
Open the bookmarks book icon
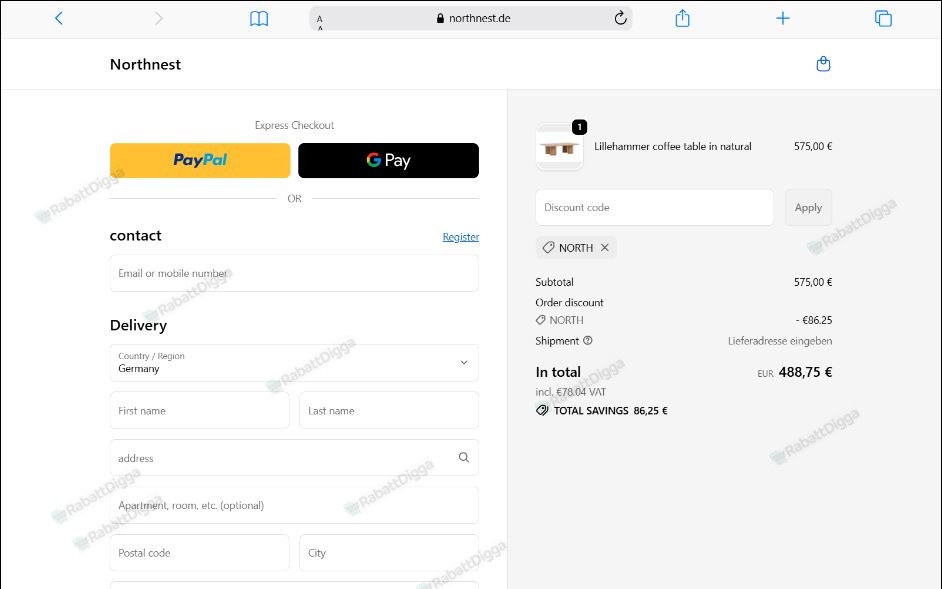[259, 19]
